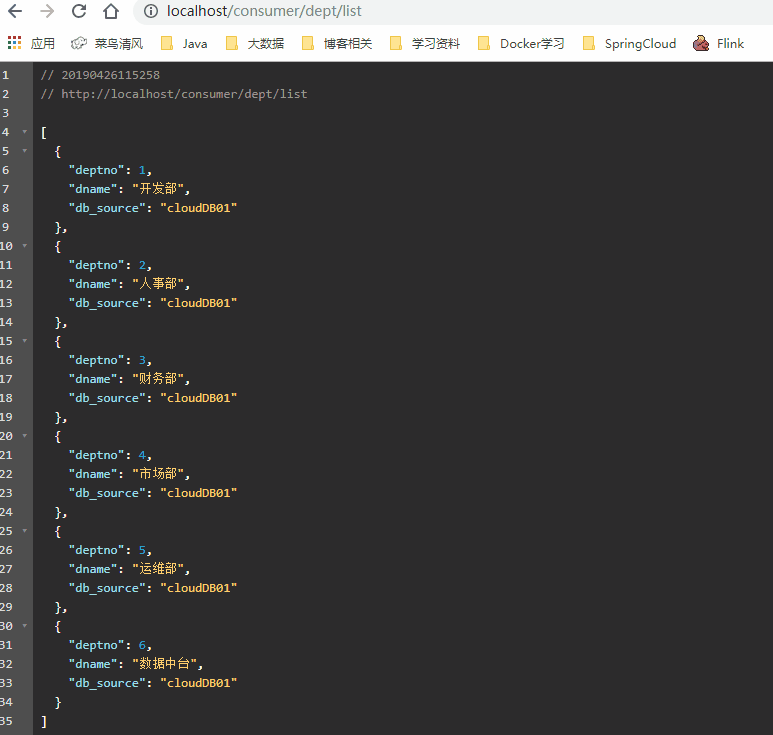
Task: Click the deptno value 1
Action: pos(142,170)
